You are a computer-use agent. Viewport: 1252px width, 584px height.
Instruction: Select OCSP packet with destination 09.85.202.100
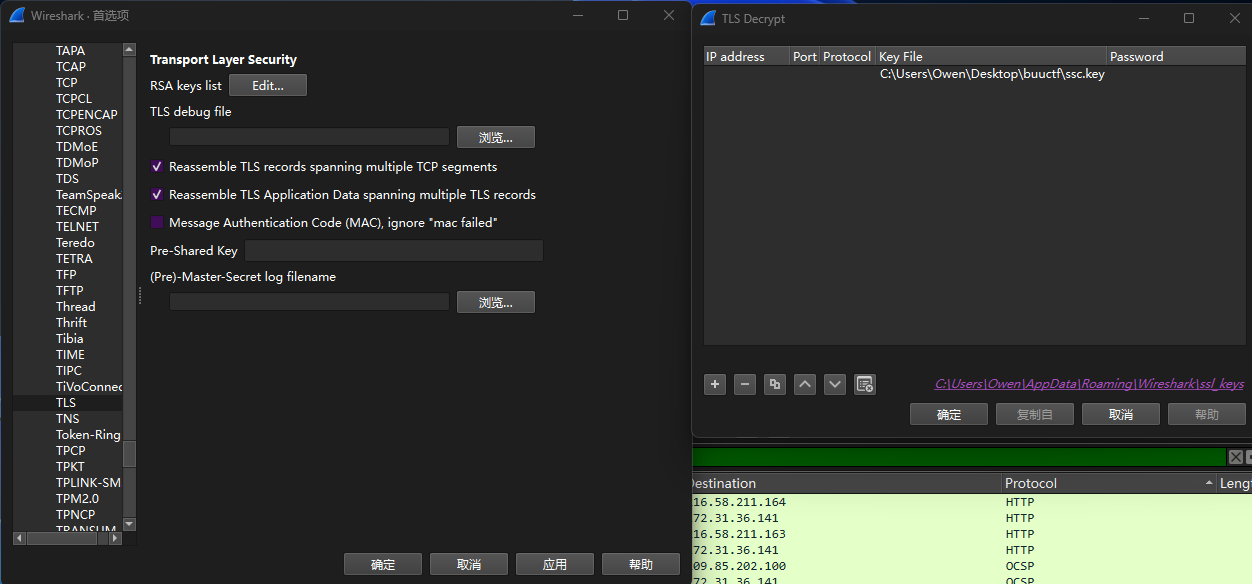(971, 566)
